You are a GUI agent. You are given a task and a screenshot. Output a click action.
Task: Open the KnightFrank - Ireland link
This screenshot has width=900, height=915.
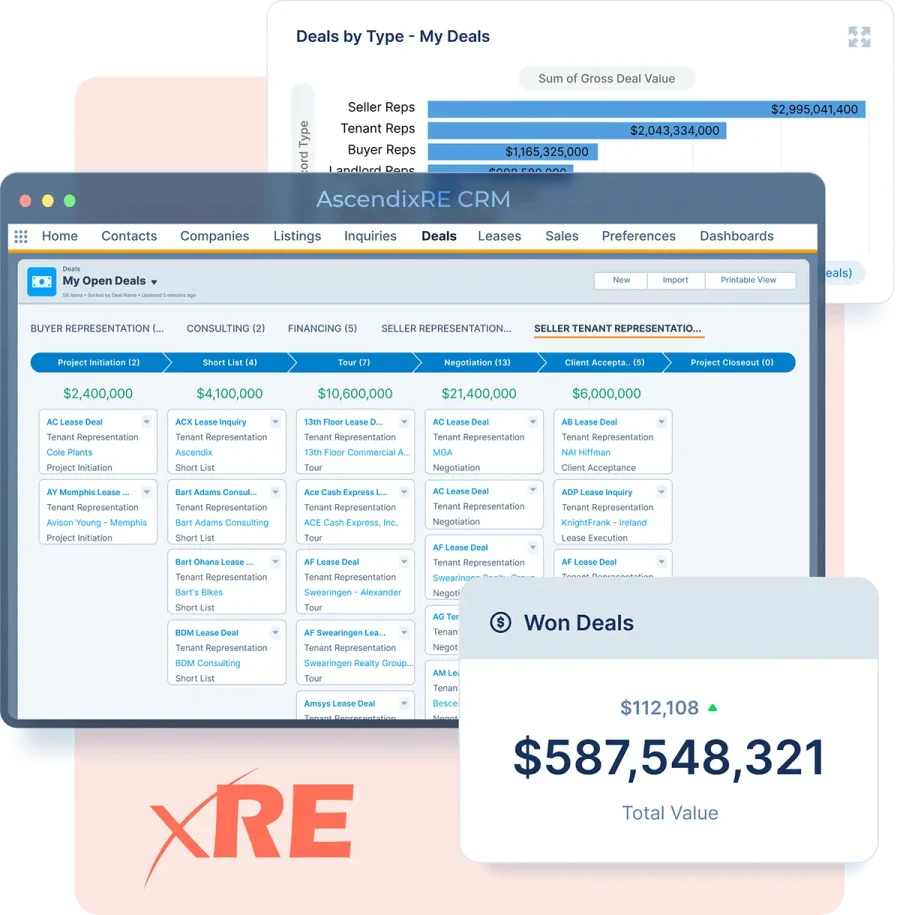point(604,522)
